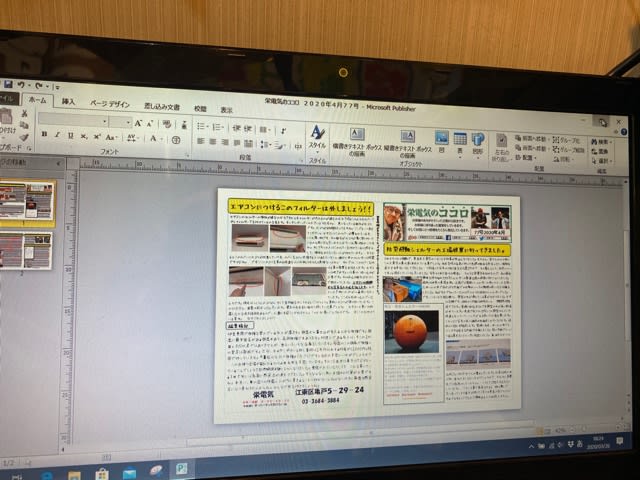Open the font color A dropdown

[x=155, y=139]
